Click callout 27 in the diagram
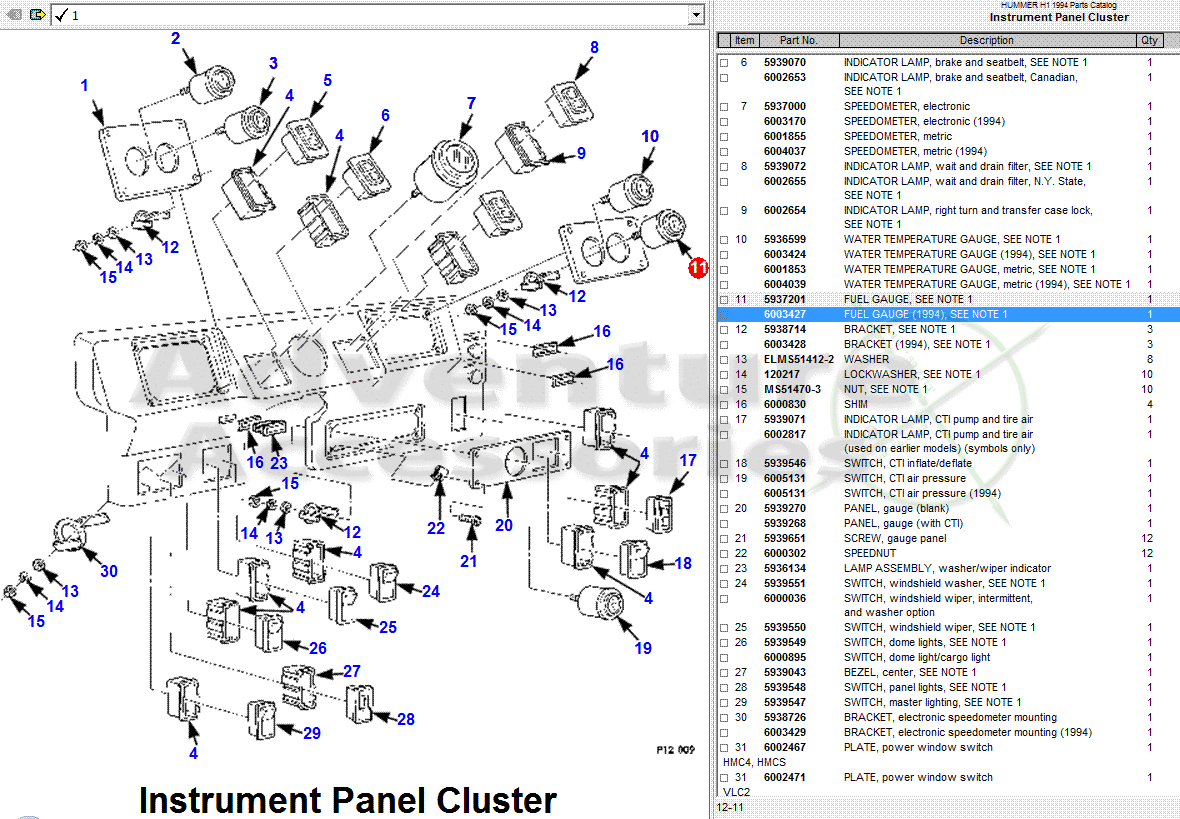The height and width of the screenshot is (819, 1180). point(351,671)
